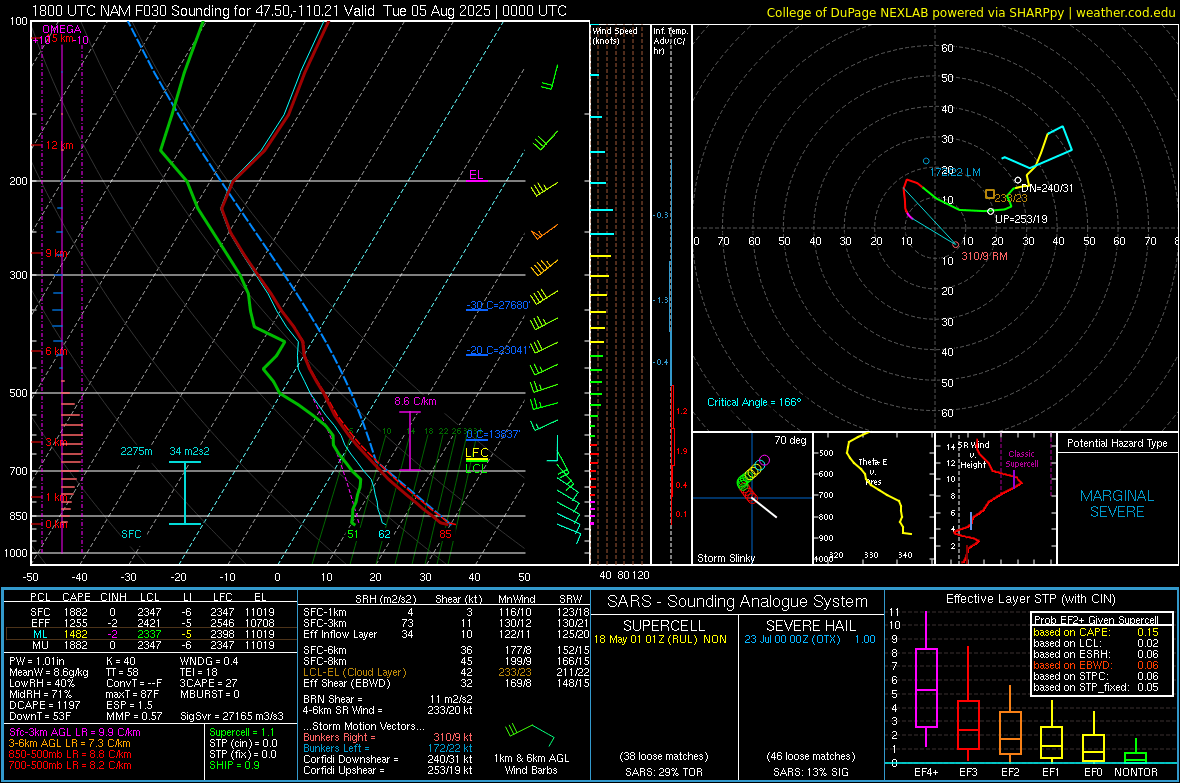Image resolution: width=1180 pixels, height=783 pixels.
Task: Select the ML parcel row in the CAPE table
Action: click(151, 634)
